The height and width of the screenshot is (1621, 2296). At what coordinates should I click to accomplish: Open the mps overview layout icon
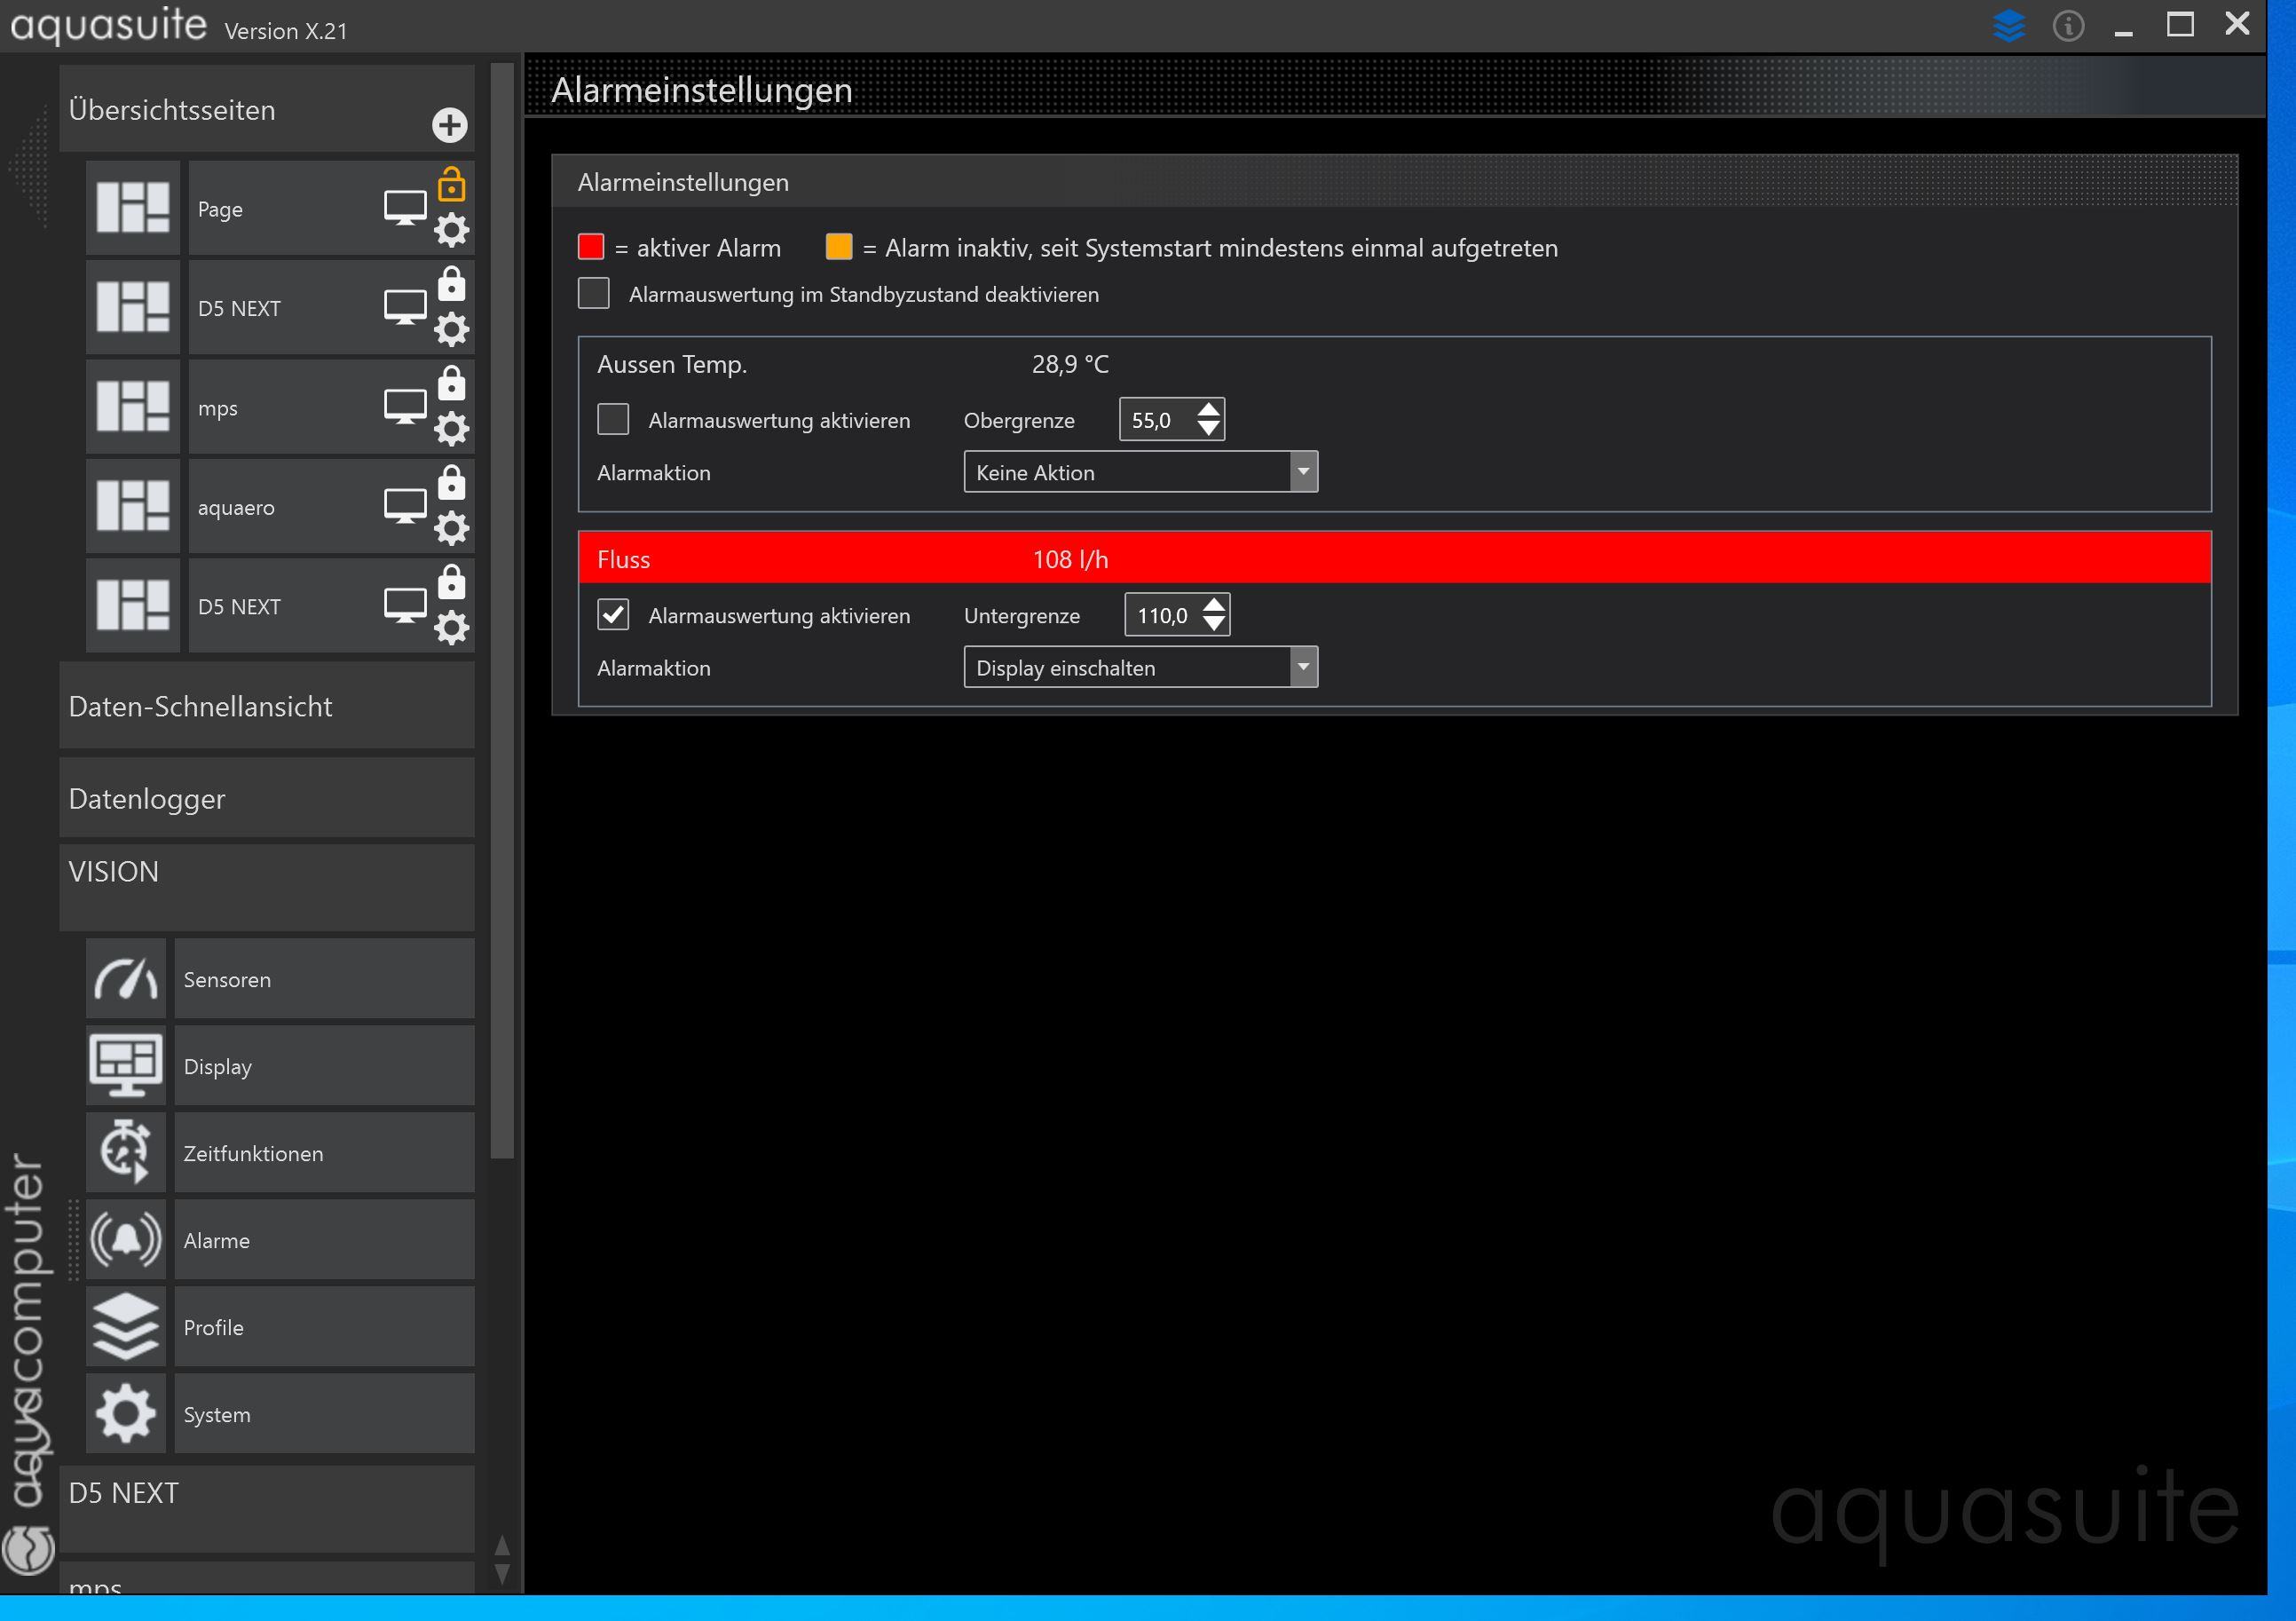133,407
